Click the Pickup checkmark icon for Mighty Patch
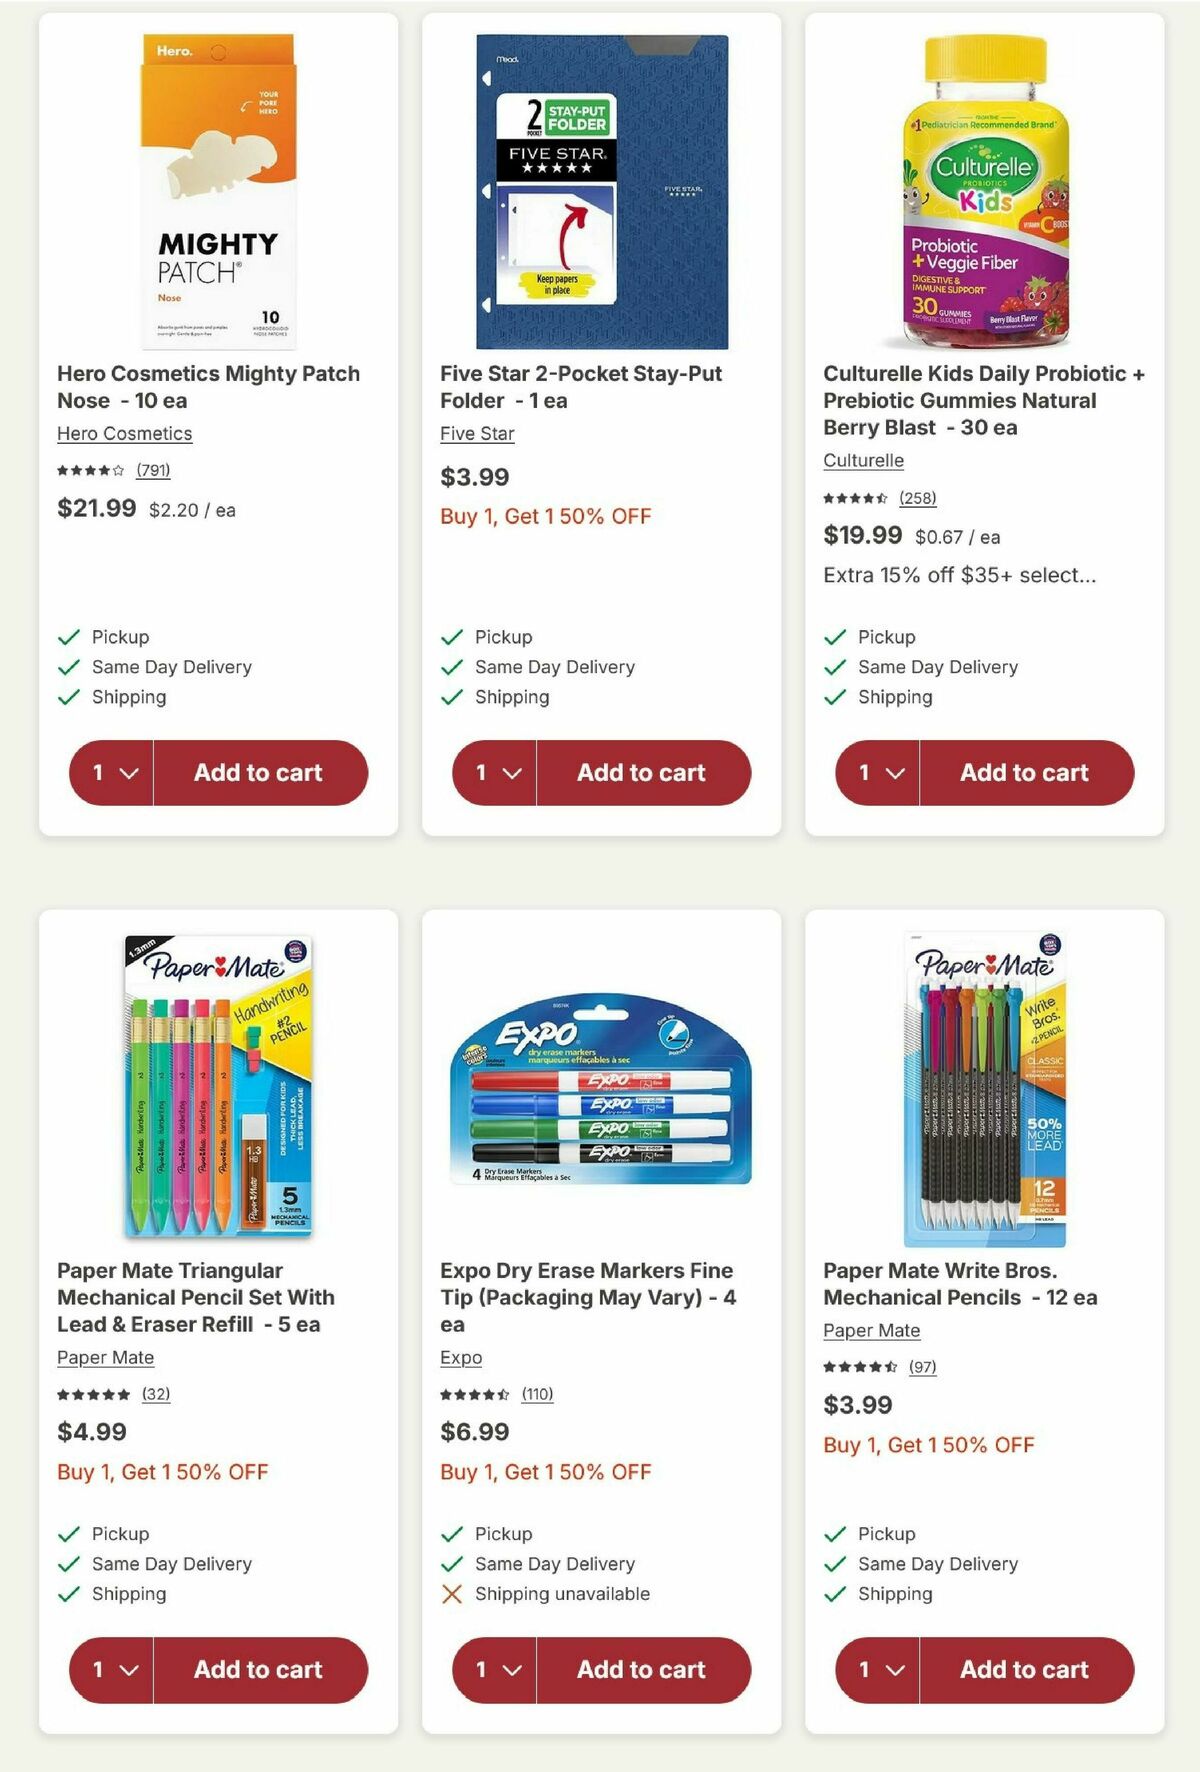Screen dimensions: 1200x1772 tap(69, 636)
